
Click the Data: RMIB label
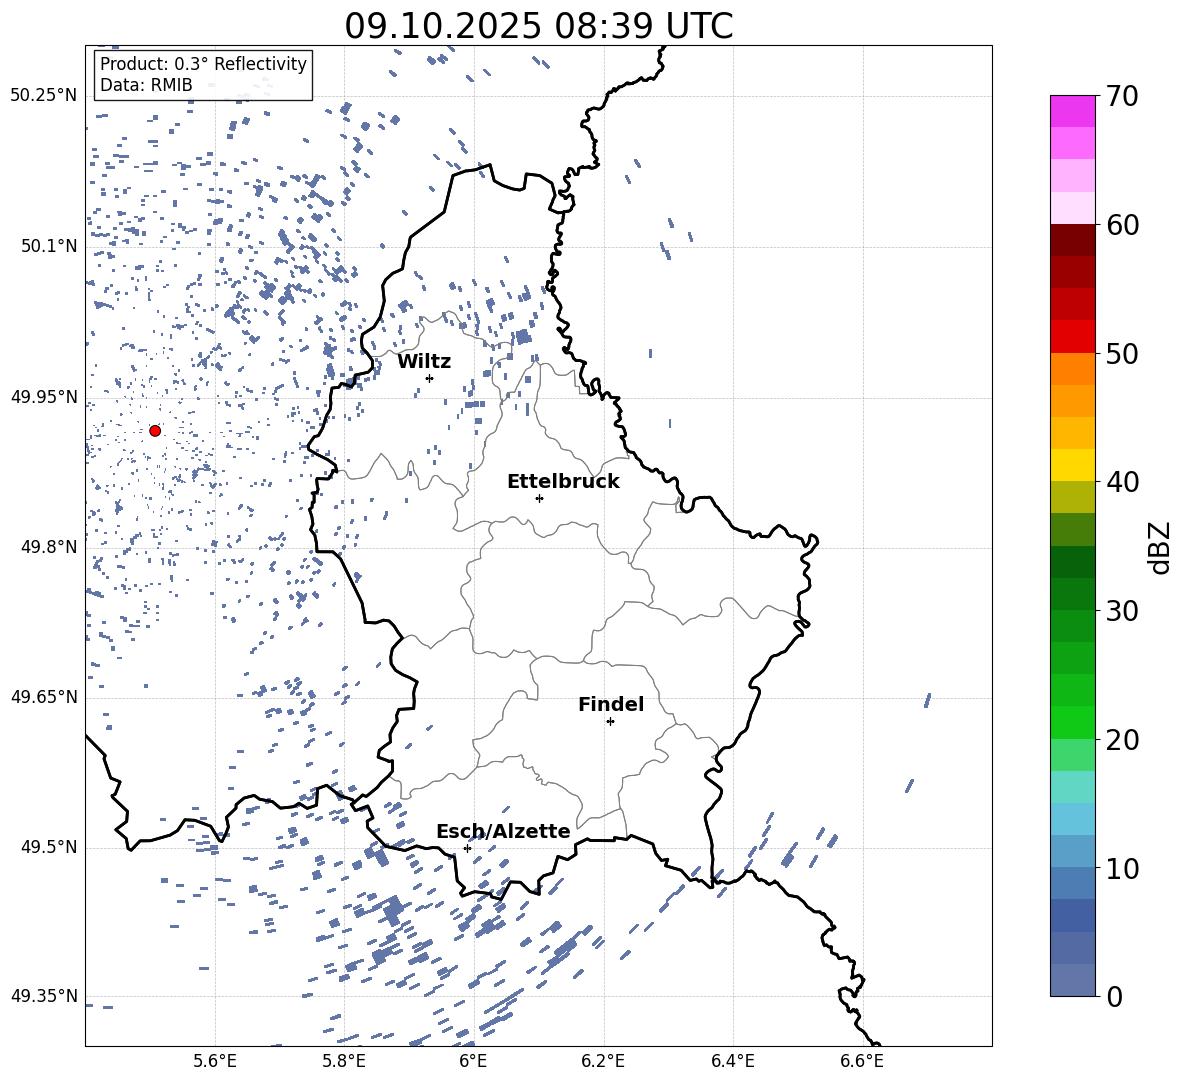tap(146, 85)
